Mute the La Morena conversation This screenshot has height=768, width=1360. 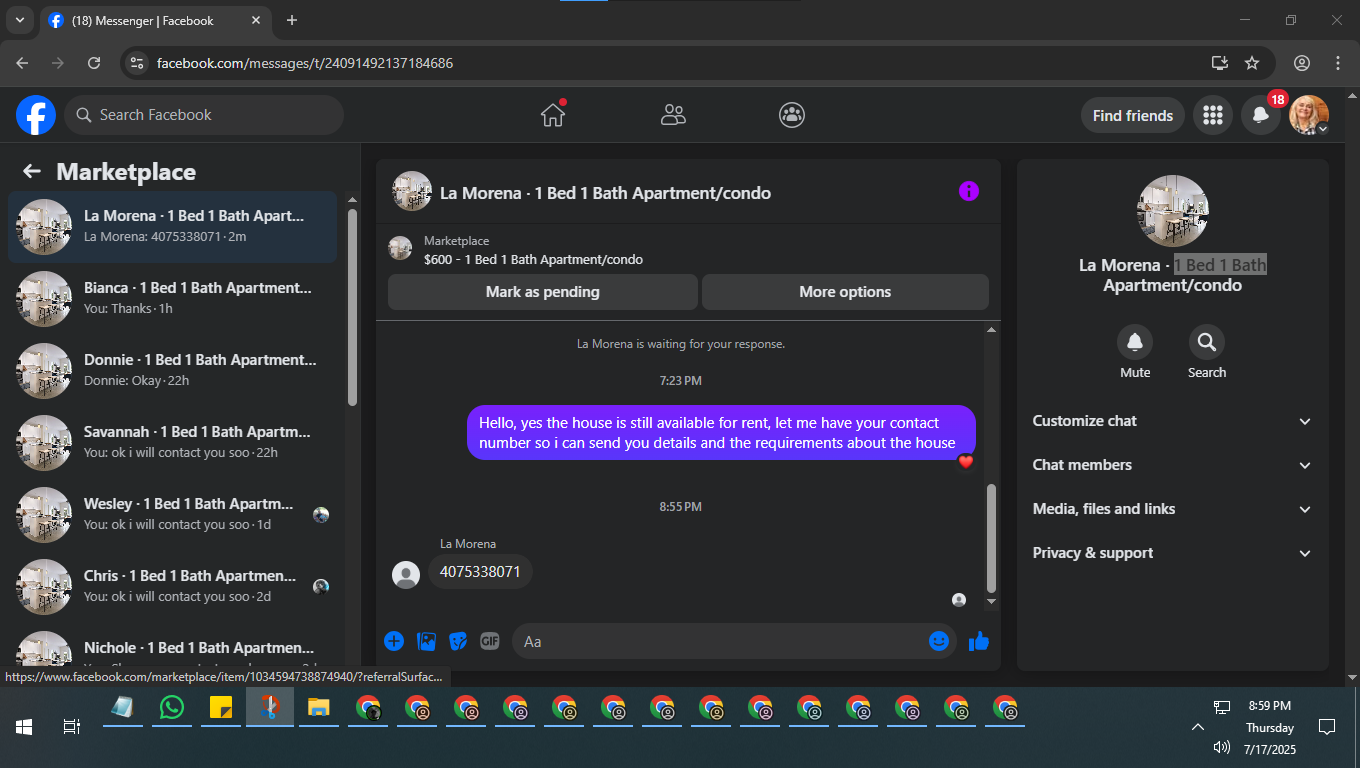click(1135, 343)
